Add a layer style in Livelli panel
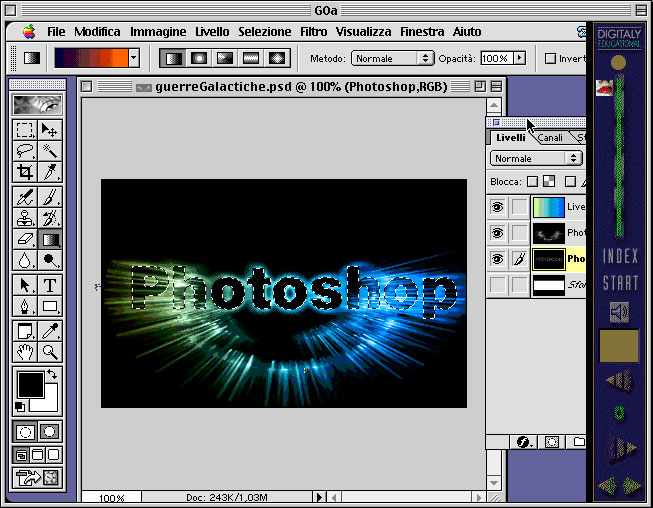Screen dimensions: 653x508 click(x=524, y=442)
